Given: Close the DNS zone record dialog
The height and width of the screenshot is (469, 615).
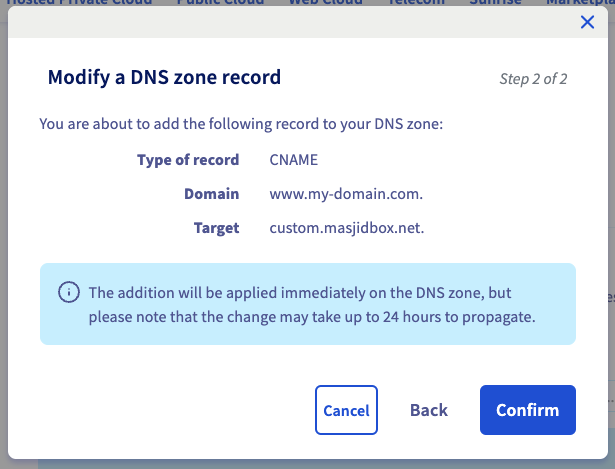Looking at the screenshot, I should coord(587,22).
